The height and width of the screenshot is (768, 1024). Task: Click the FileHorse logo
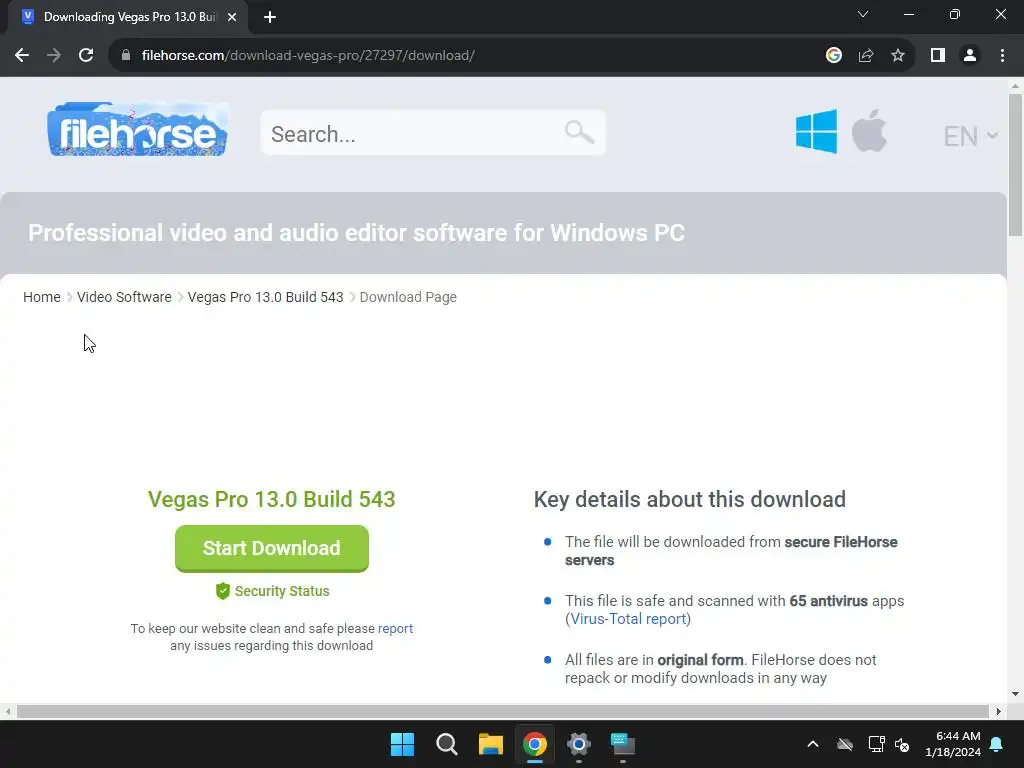(138, 129)
